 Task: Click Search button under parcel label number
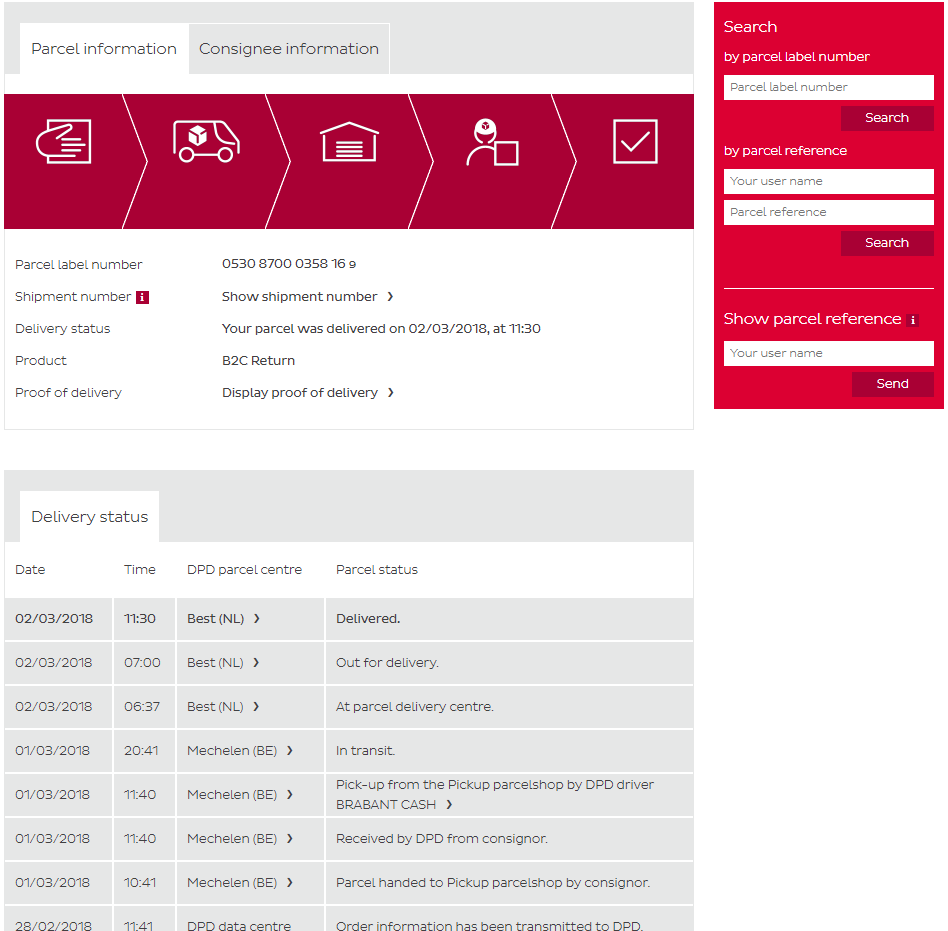coord(886,118)
